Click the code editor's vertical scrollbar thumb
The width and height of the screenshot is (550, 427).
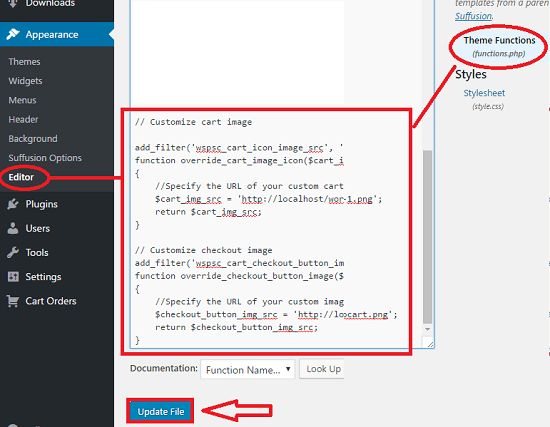428,237
